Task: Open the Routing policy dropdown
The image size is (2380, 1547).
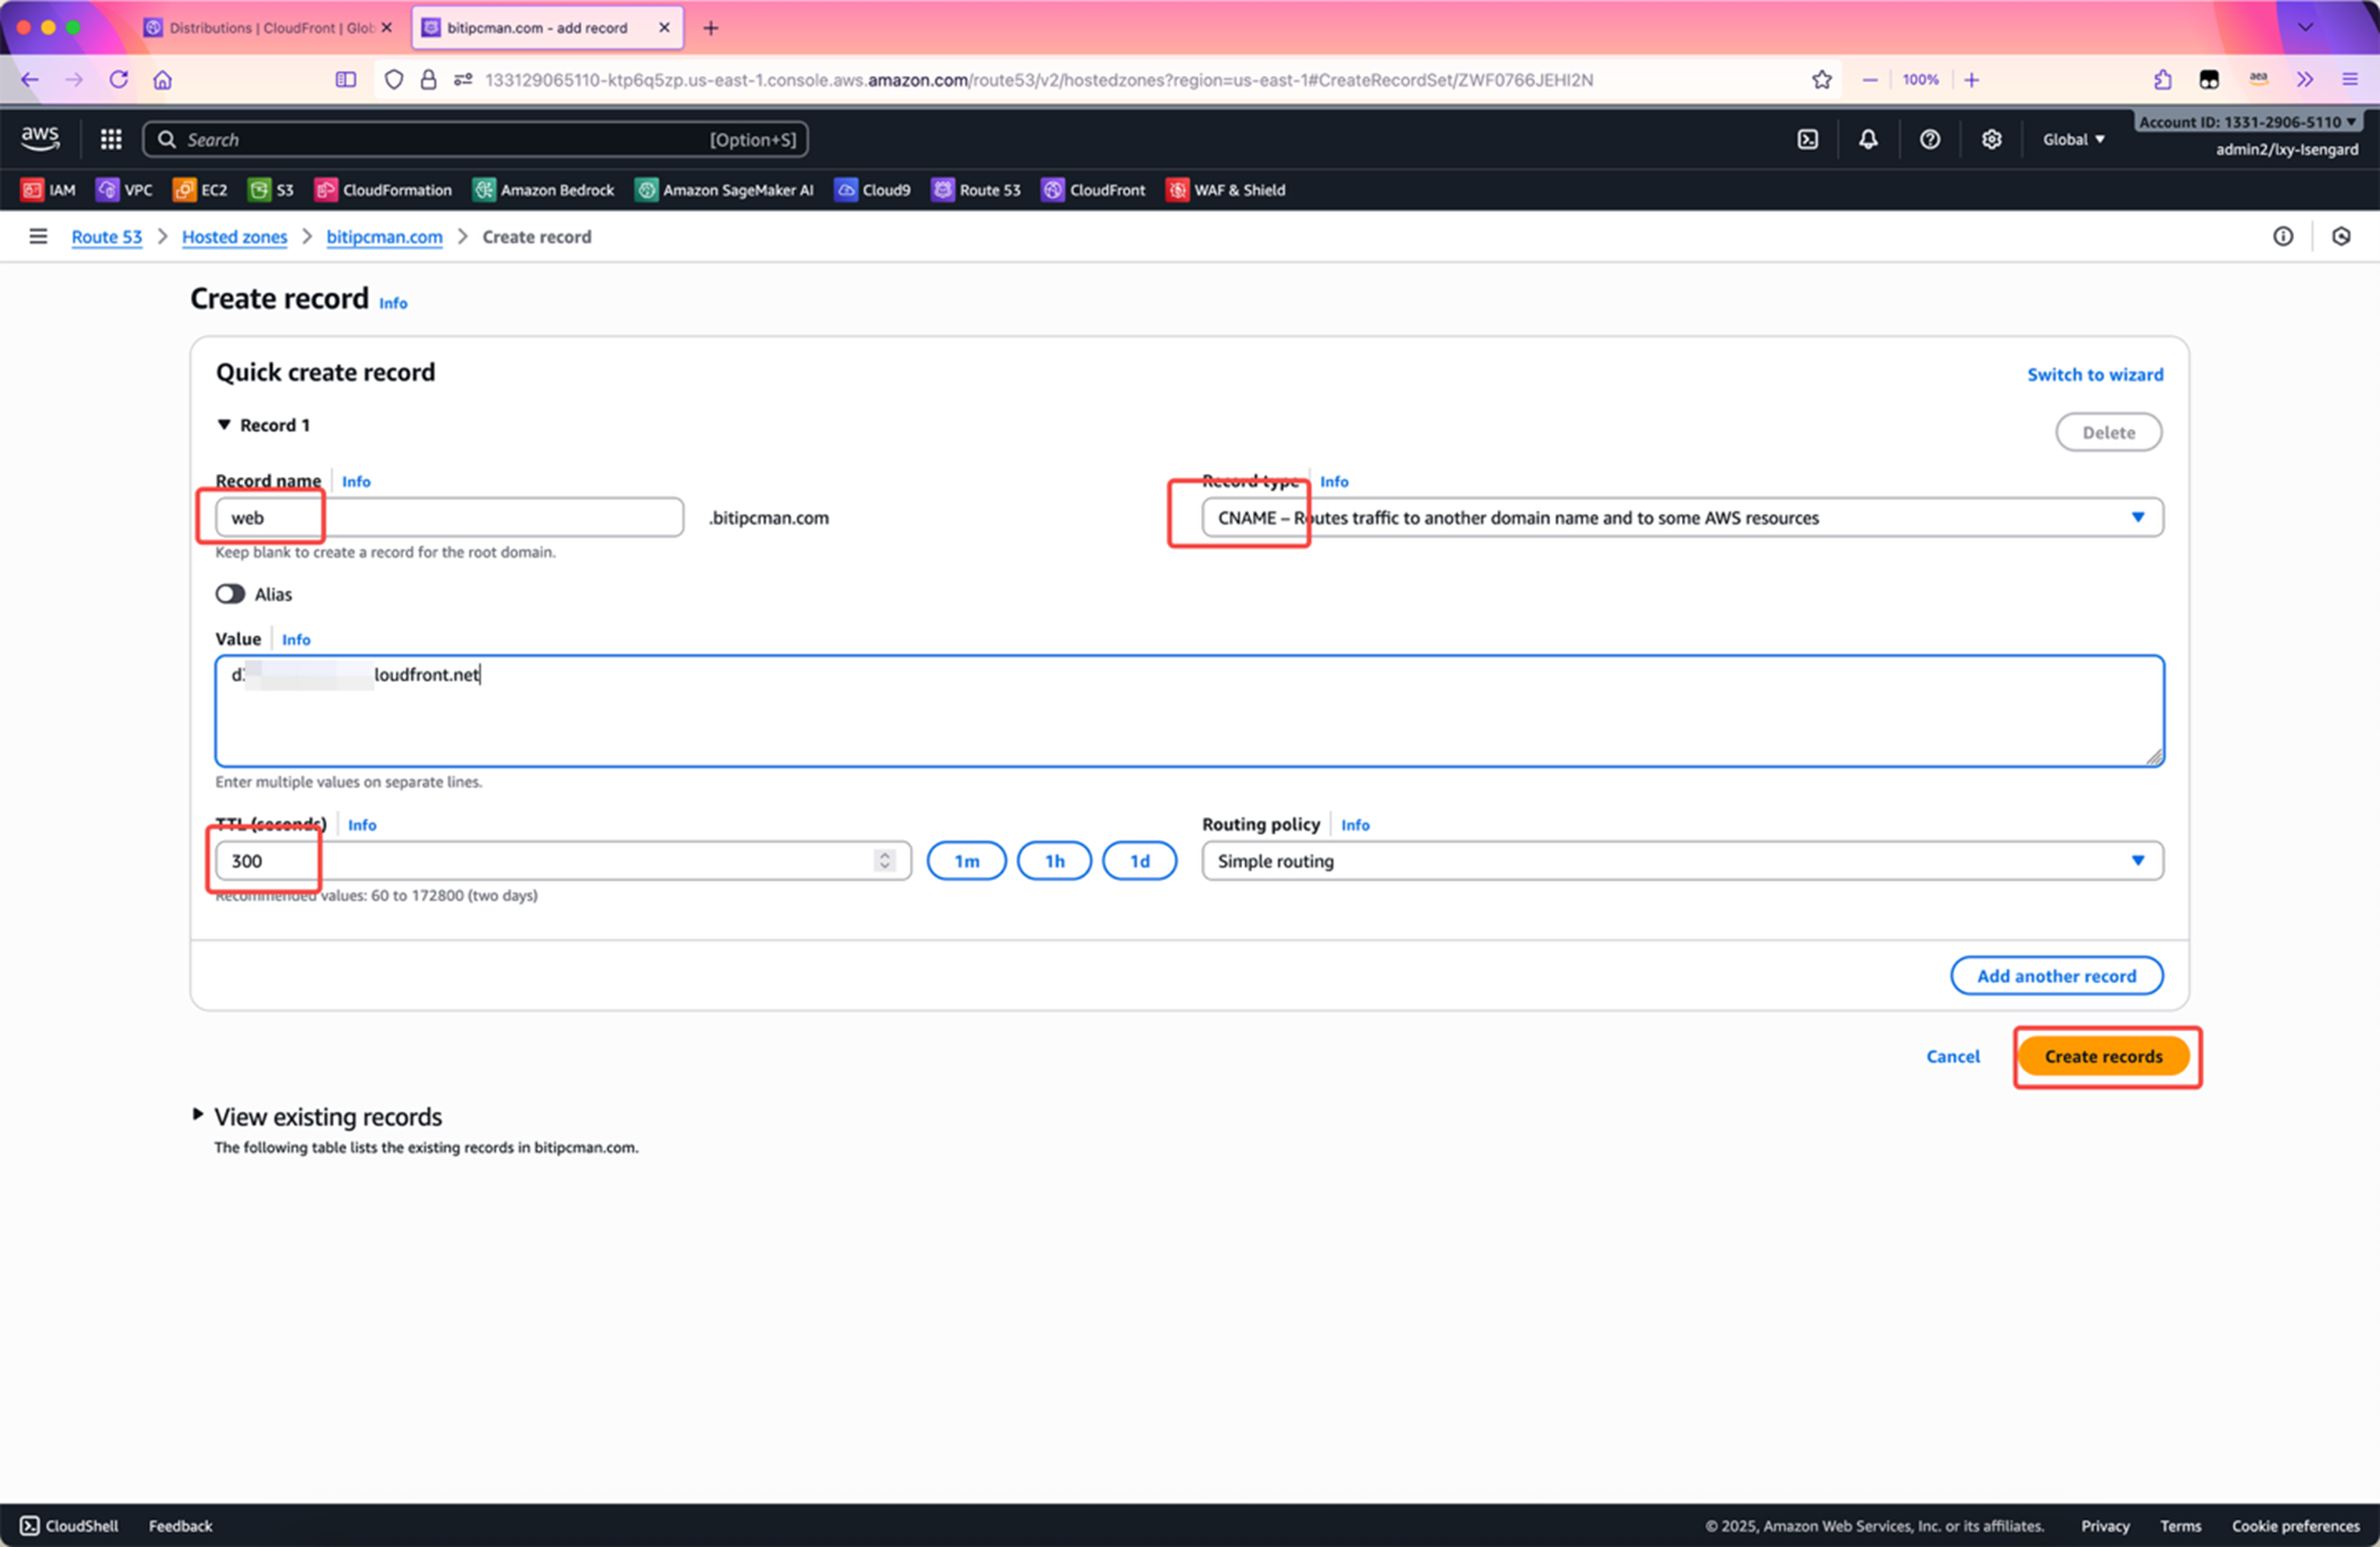Action: (1681, 861)
